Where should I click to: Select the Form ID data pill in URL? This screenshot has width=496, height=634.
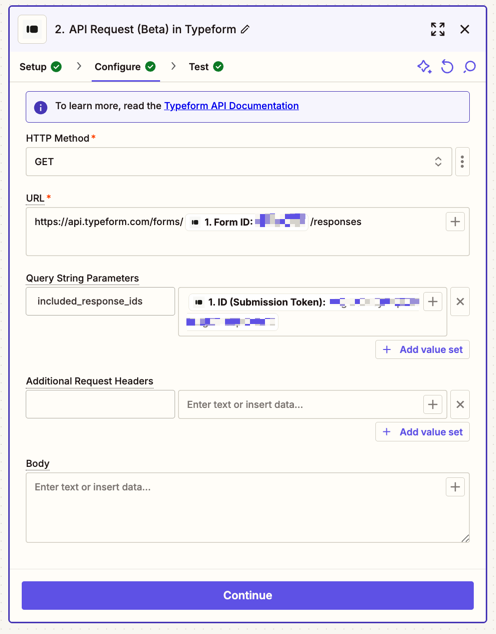[x=247, y=222]
